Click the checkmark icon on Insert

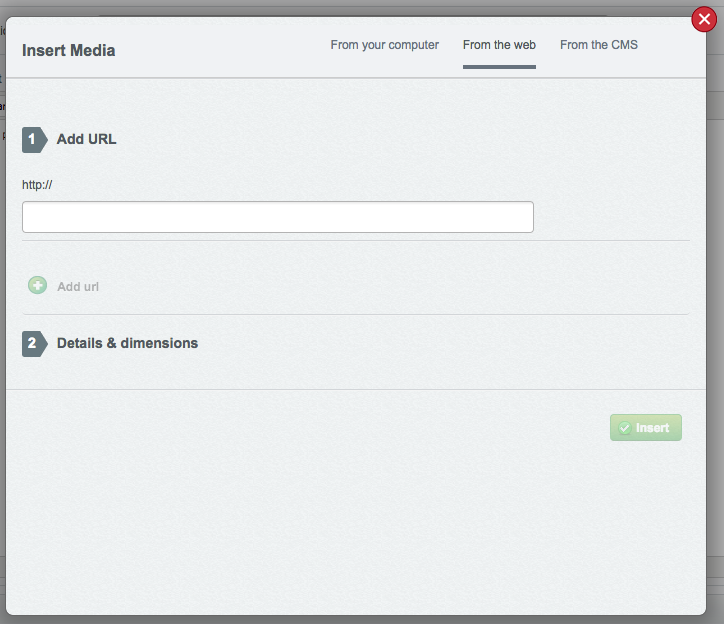[x=625, y=428]
